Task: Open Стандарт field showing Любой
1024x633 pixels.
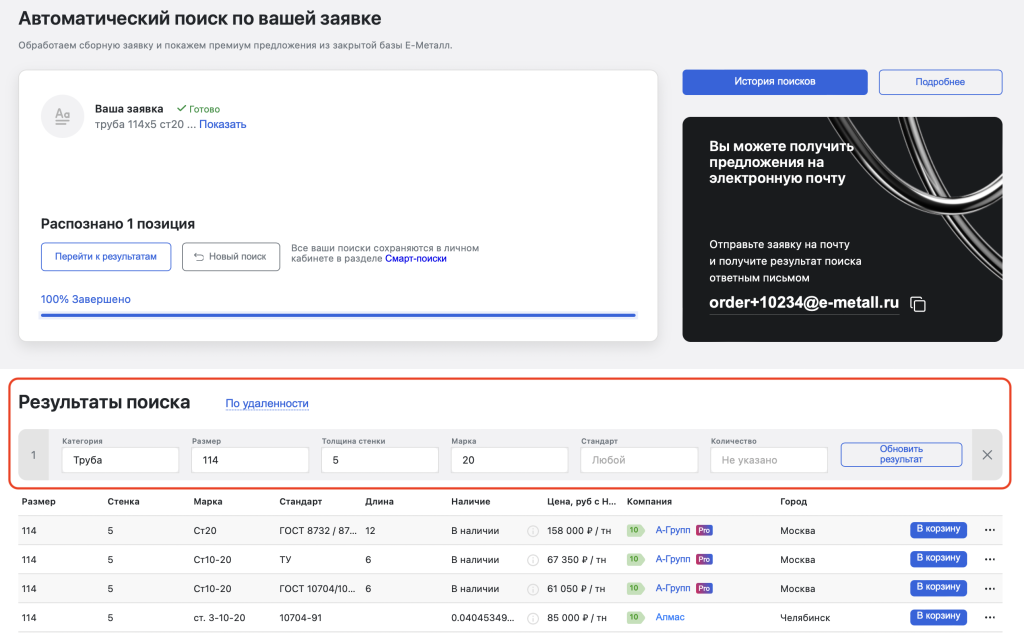Action: coord(638,460)
